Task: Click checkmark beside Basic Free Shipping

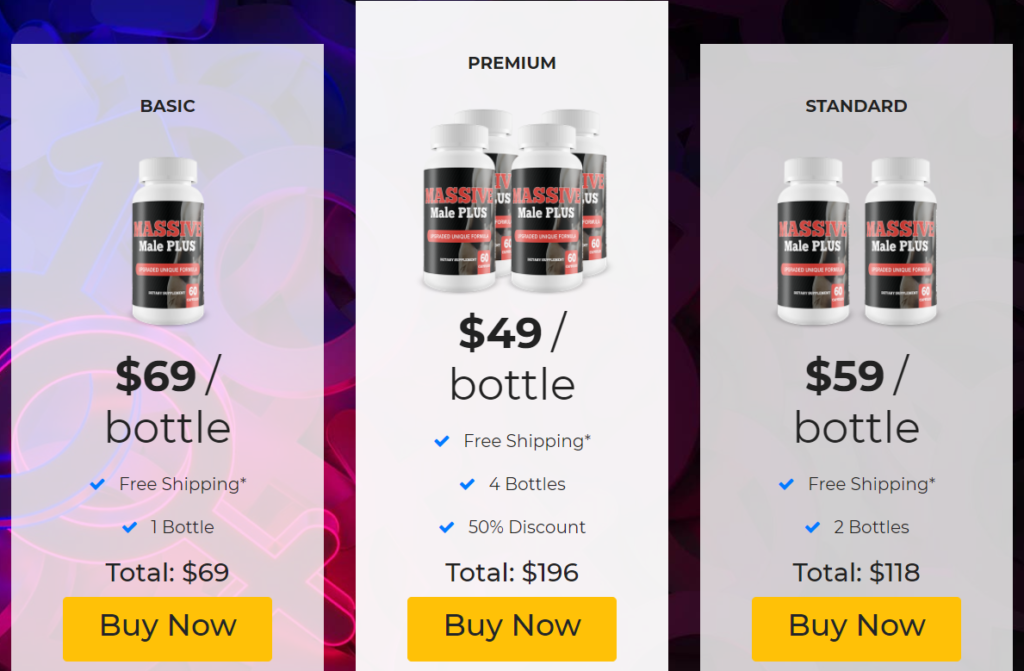Action: pos(97,484)
